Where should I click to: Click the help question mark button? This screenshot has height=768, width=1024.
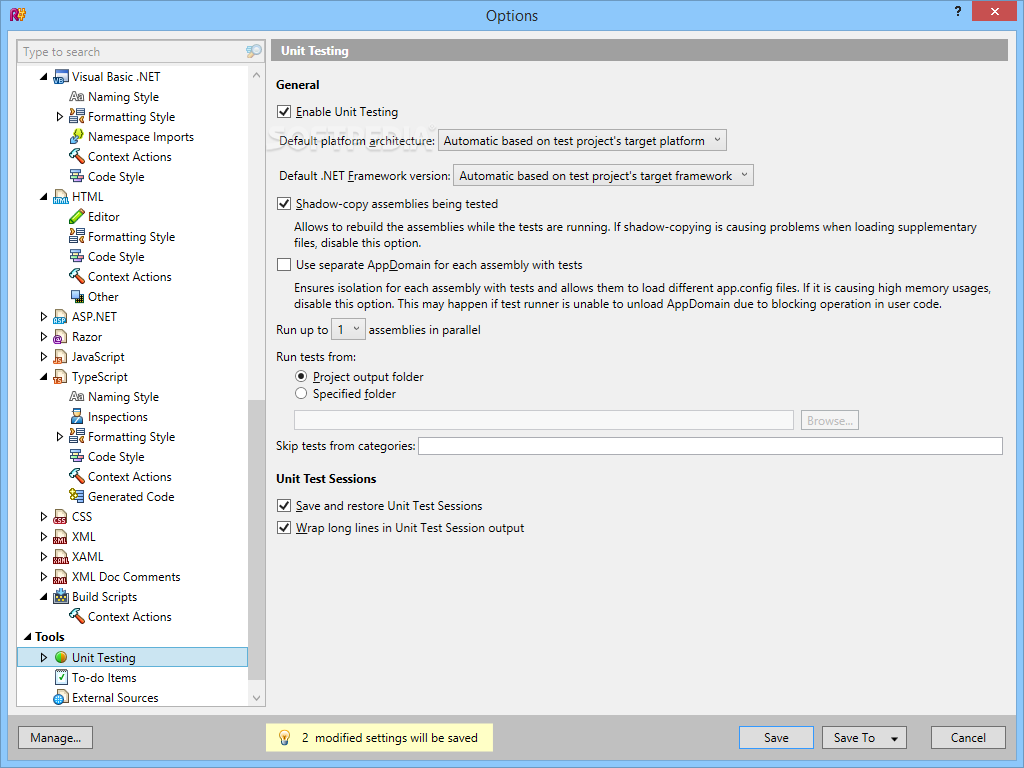[x=957, y=12]
